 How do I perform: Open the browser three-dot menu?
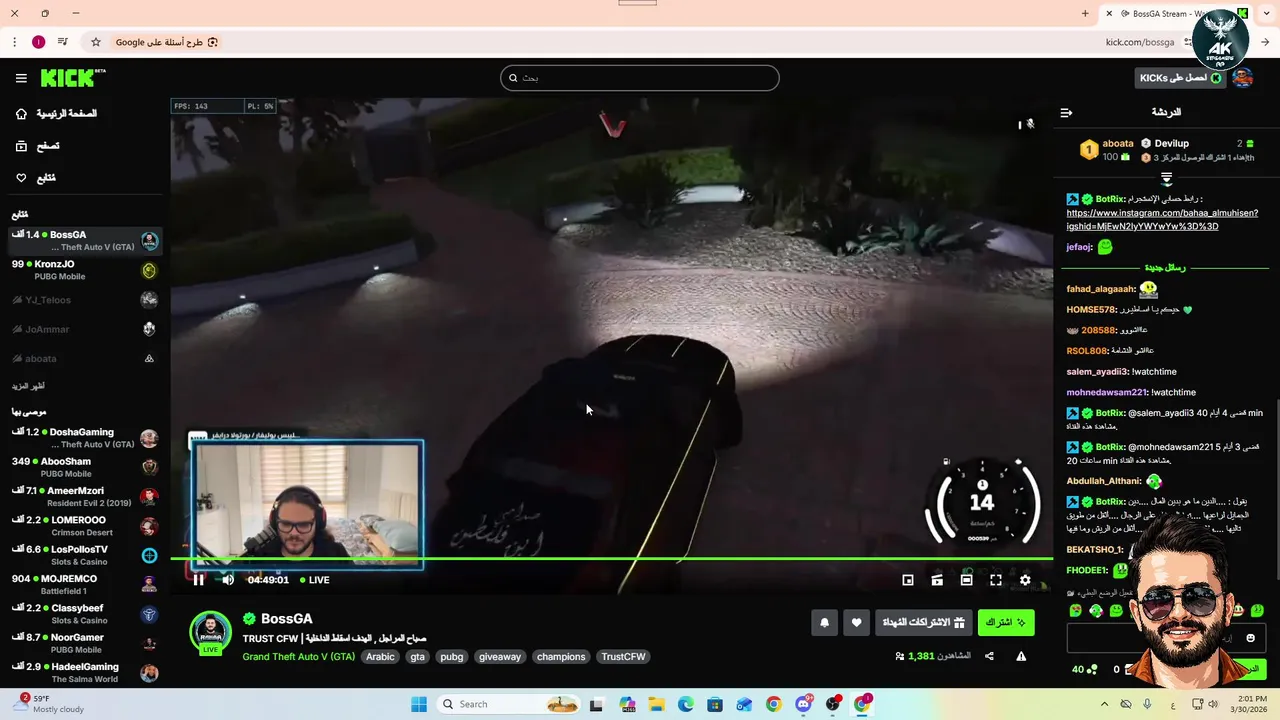(14, 42)
